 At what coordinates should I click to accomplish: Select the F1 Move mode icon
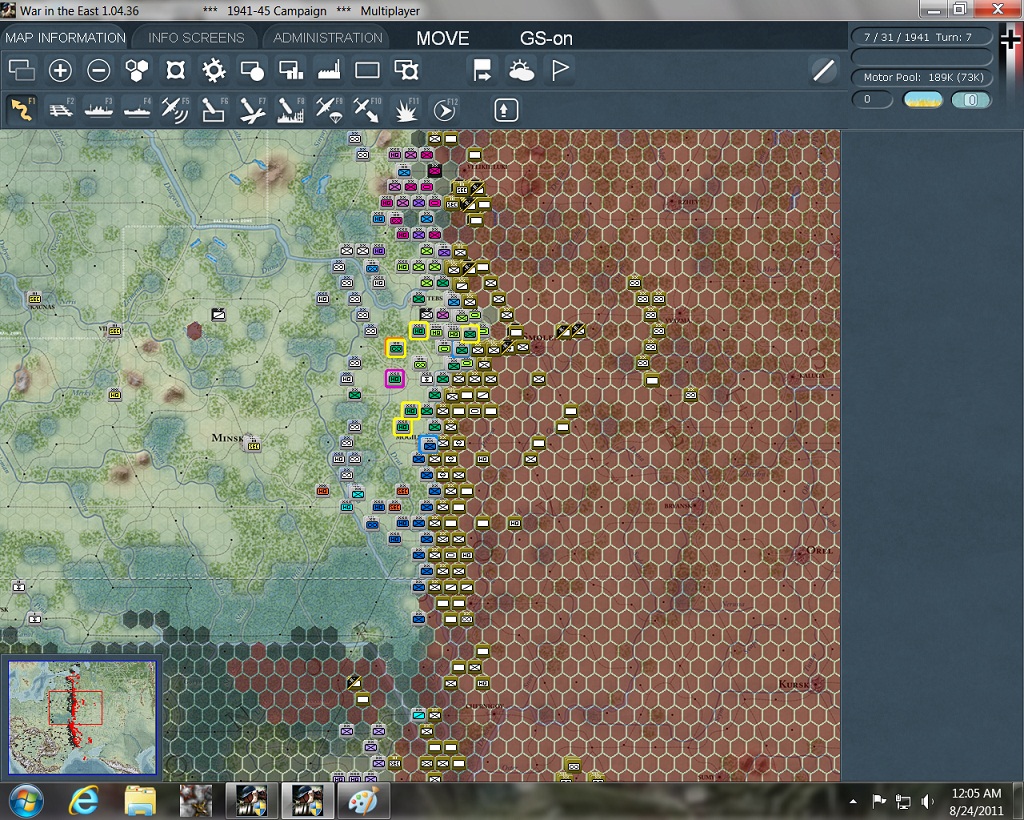pyautogui.click(x=22, y=109)
